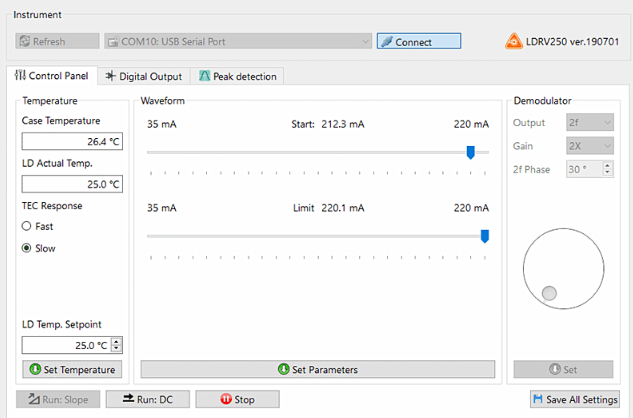633x418 pixels.
Task: Click the phase dial knob handle
Action: point(549,293)
